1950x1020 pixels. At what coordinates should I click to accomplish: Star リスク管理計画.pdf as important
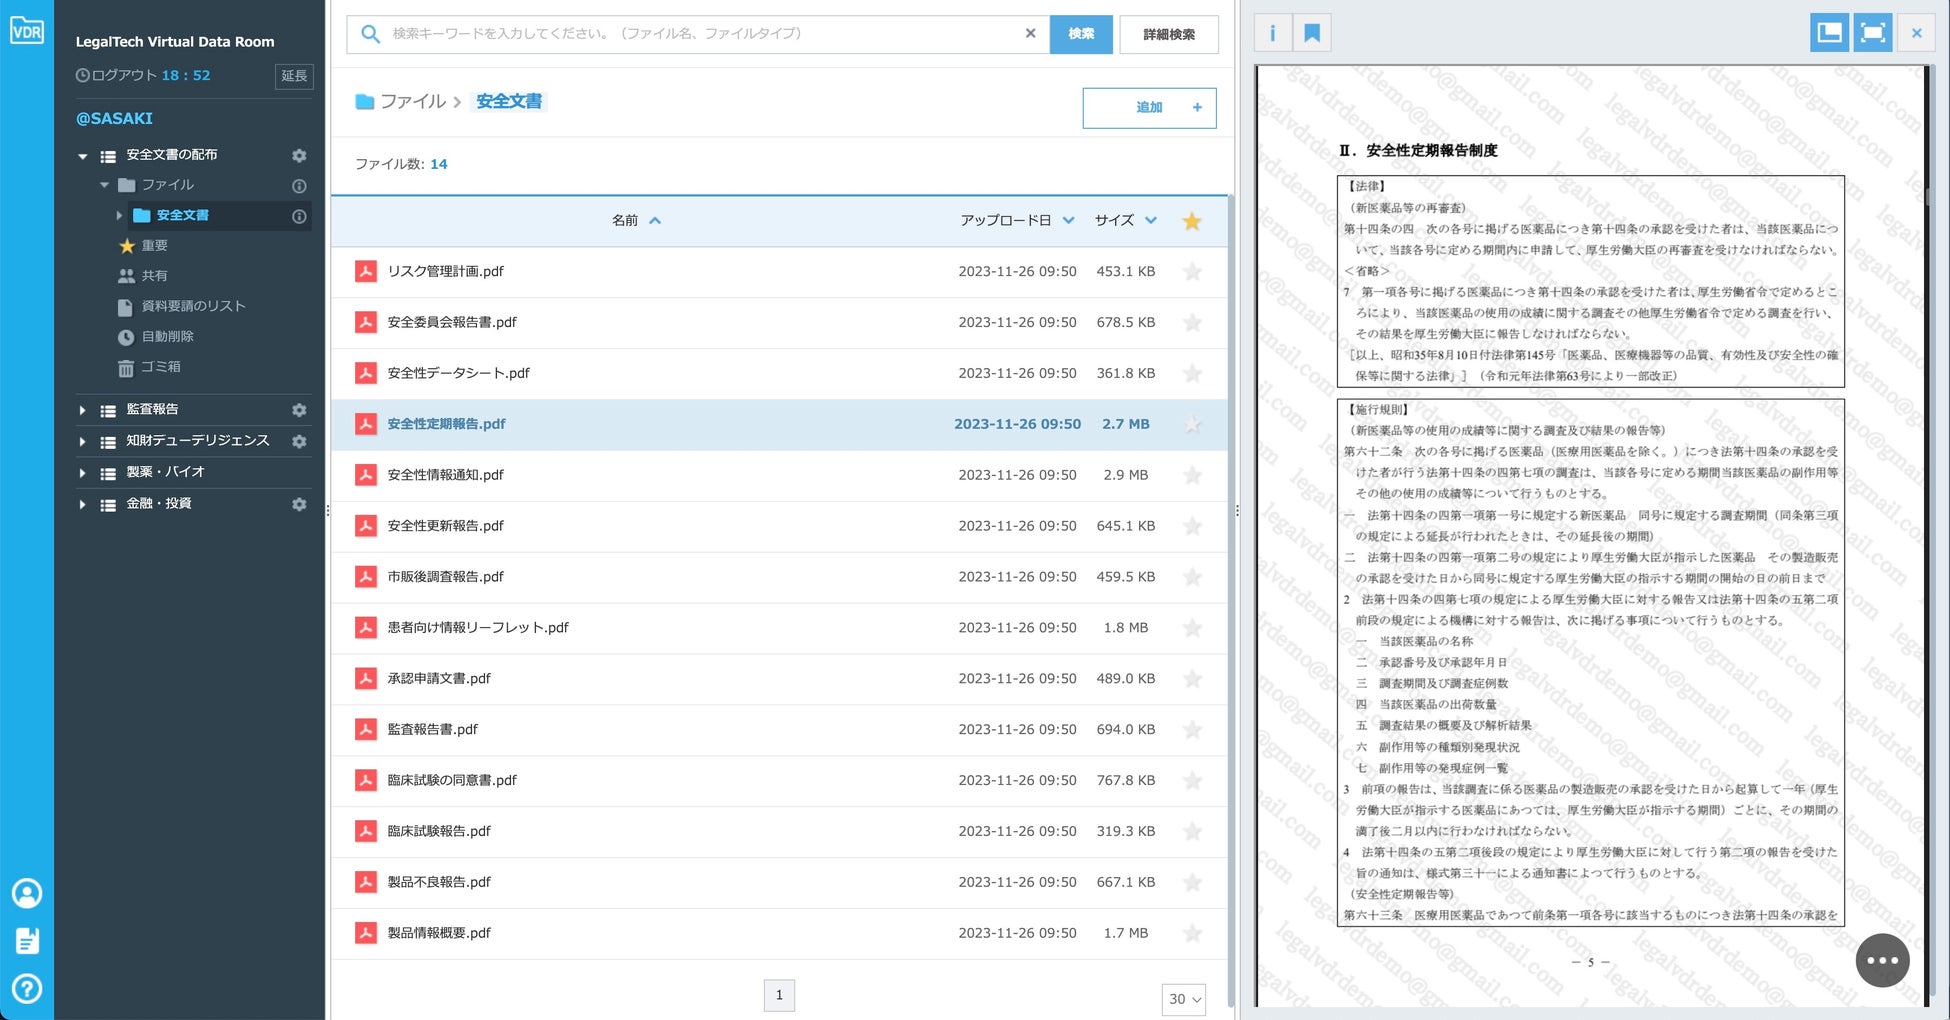click(1192, 272)
